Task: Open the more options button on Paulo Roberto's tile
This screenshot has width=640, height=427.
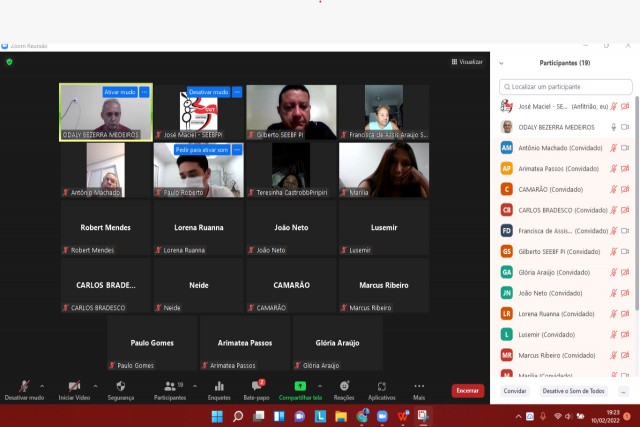Action: click(x=237, y=150)
